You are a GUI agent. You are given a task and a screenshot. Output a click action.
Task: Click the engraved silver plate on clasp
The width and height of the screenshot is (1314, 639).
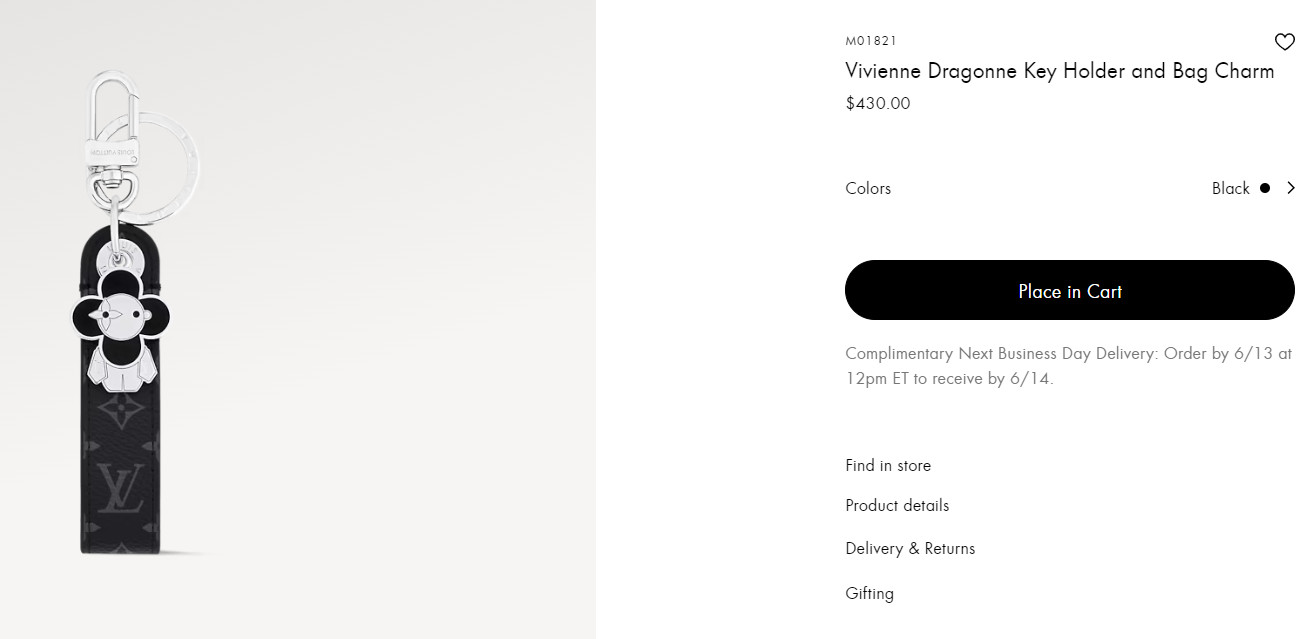click(110, 152)
